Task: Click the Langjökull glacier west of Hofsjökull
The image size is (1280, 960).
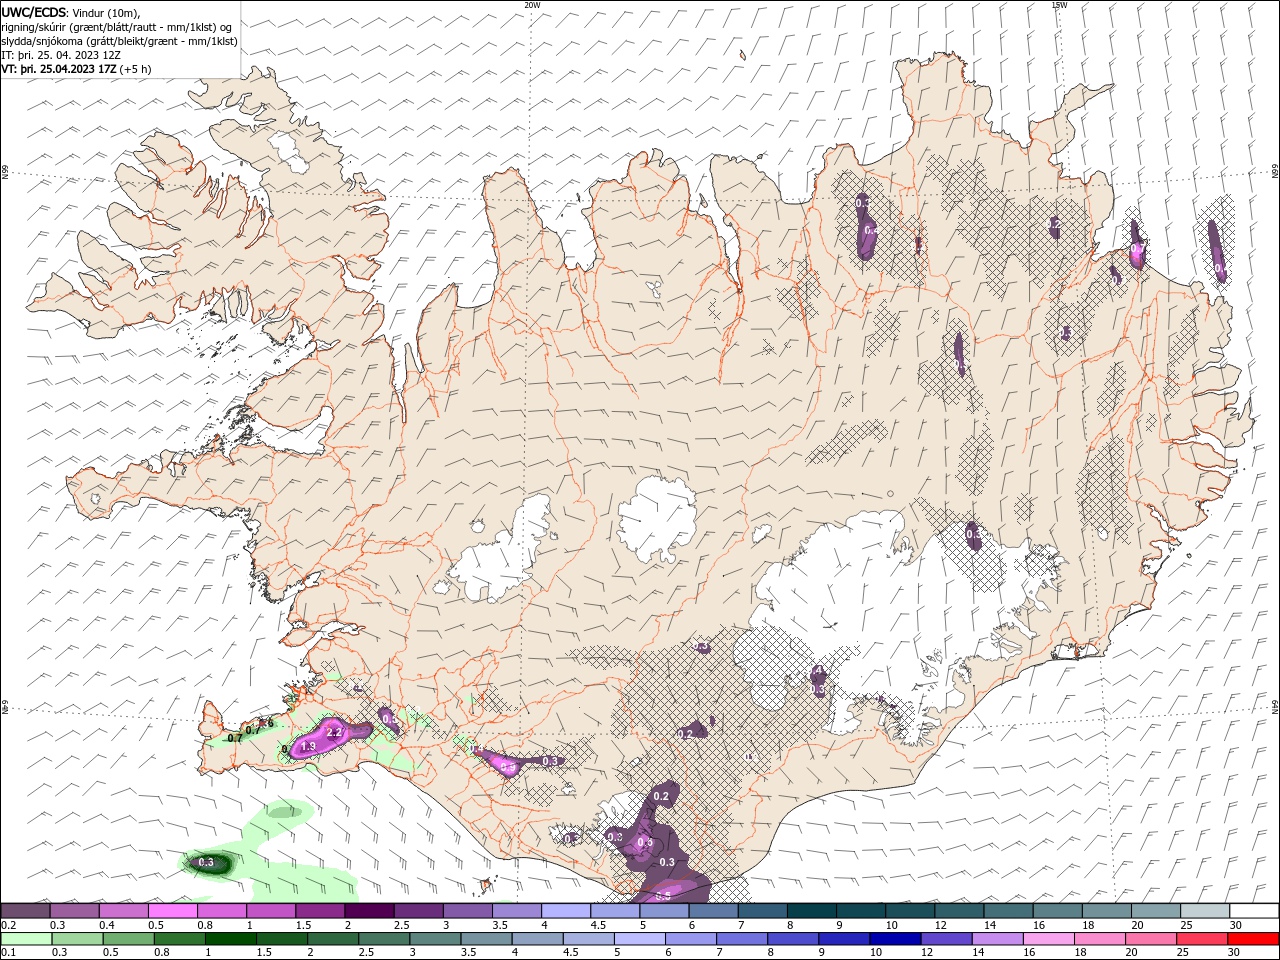Action: click(x=500, y=555)
